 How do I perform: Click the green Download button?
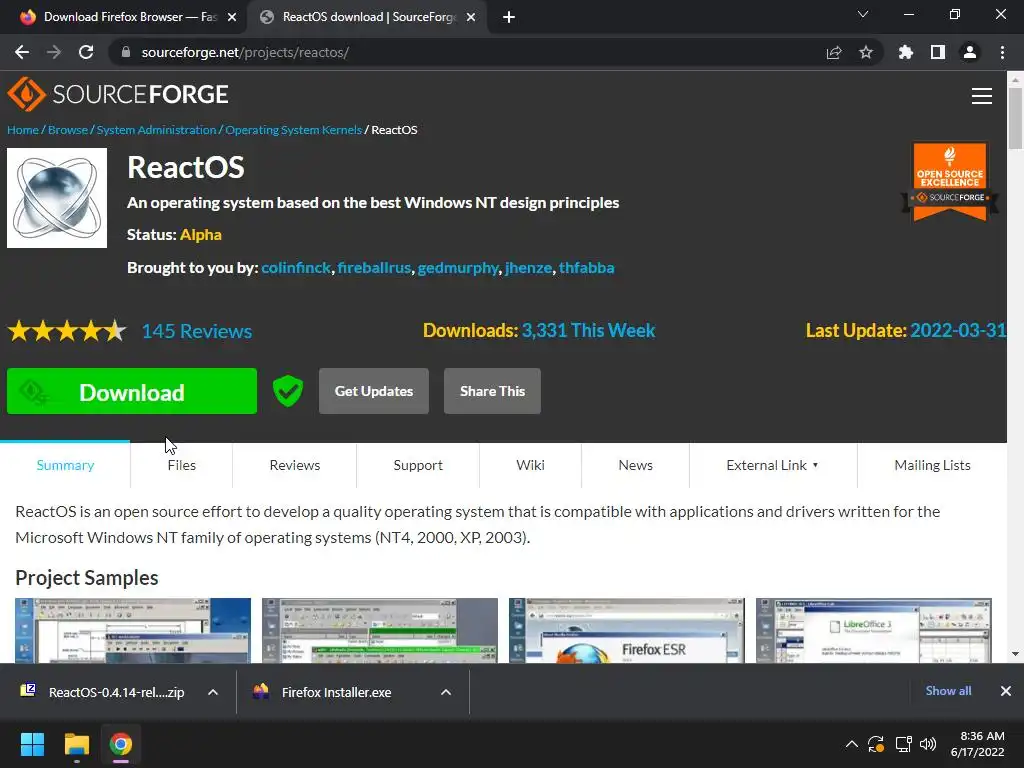(x=132, y=391)
